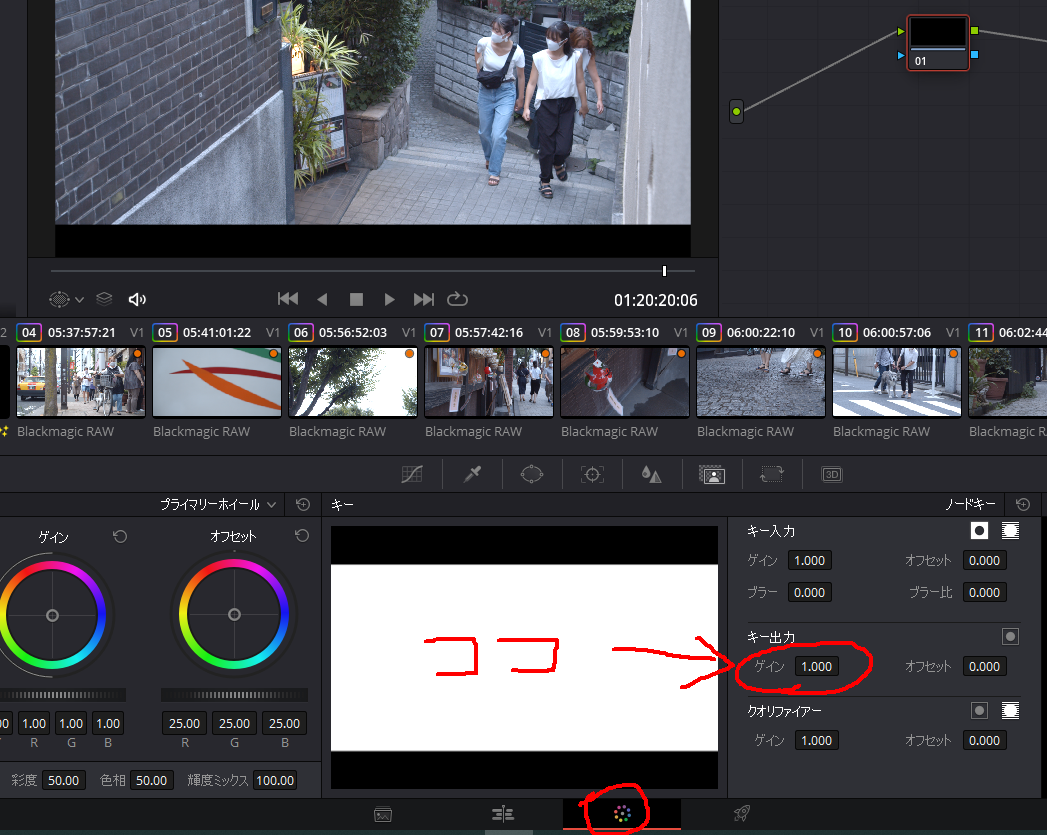The width and height of the screenshot is (1047, 835).
Task: Click the Offset red 25.00 value
Action: point(184,724)
